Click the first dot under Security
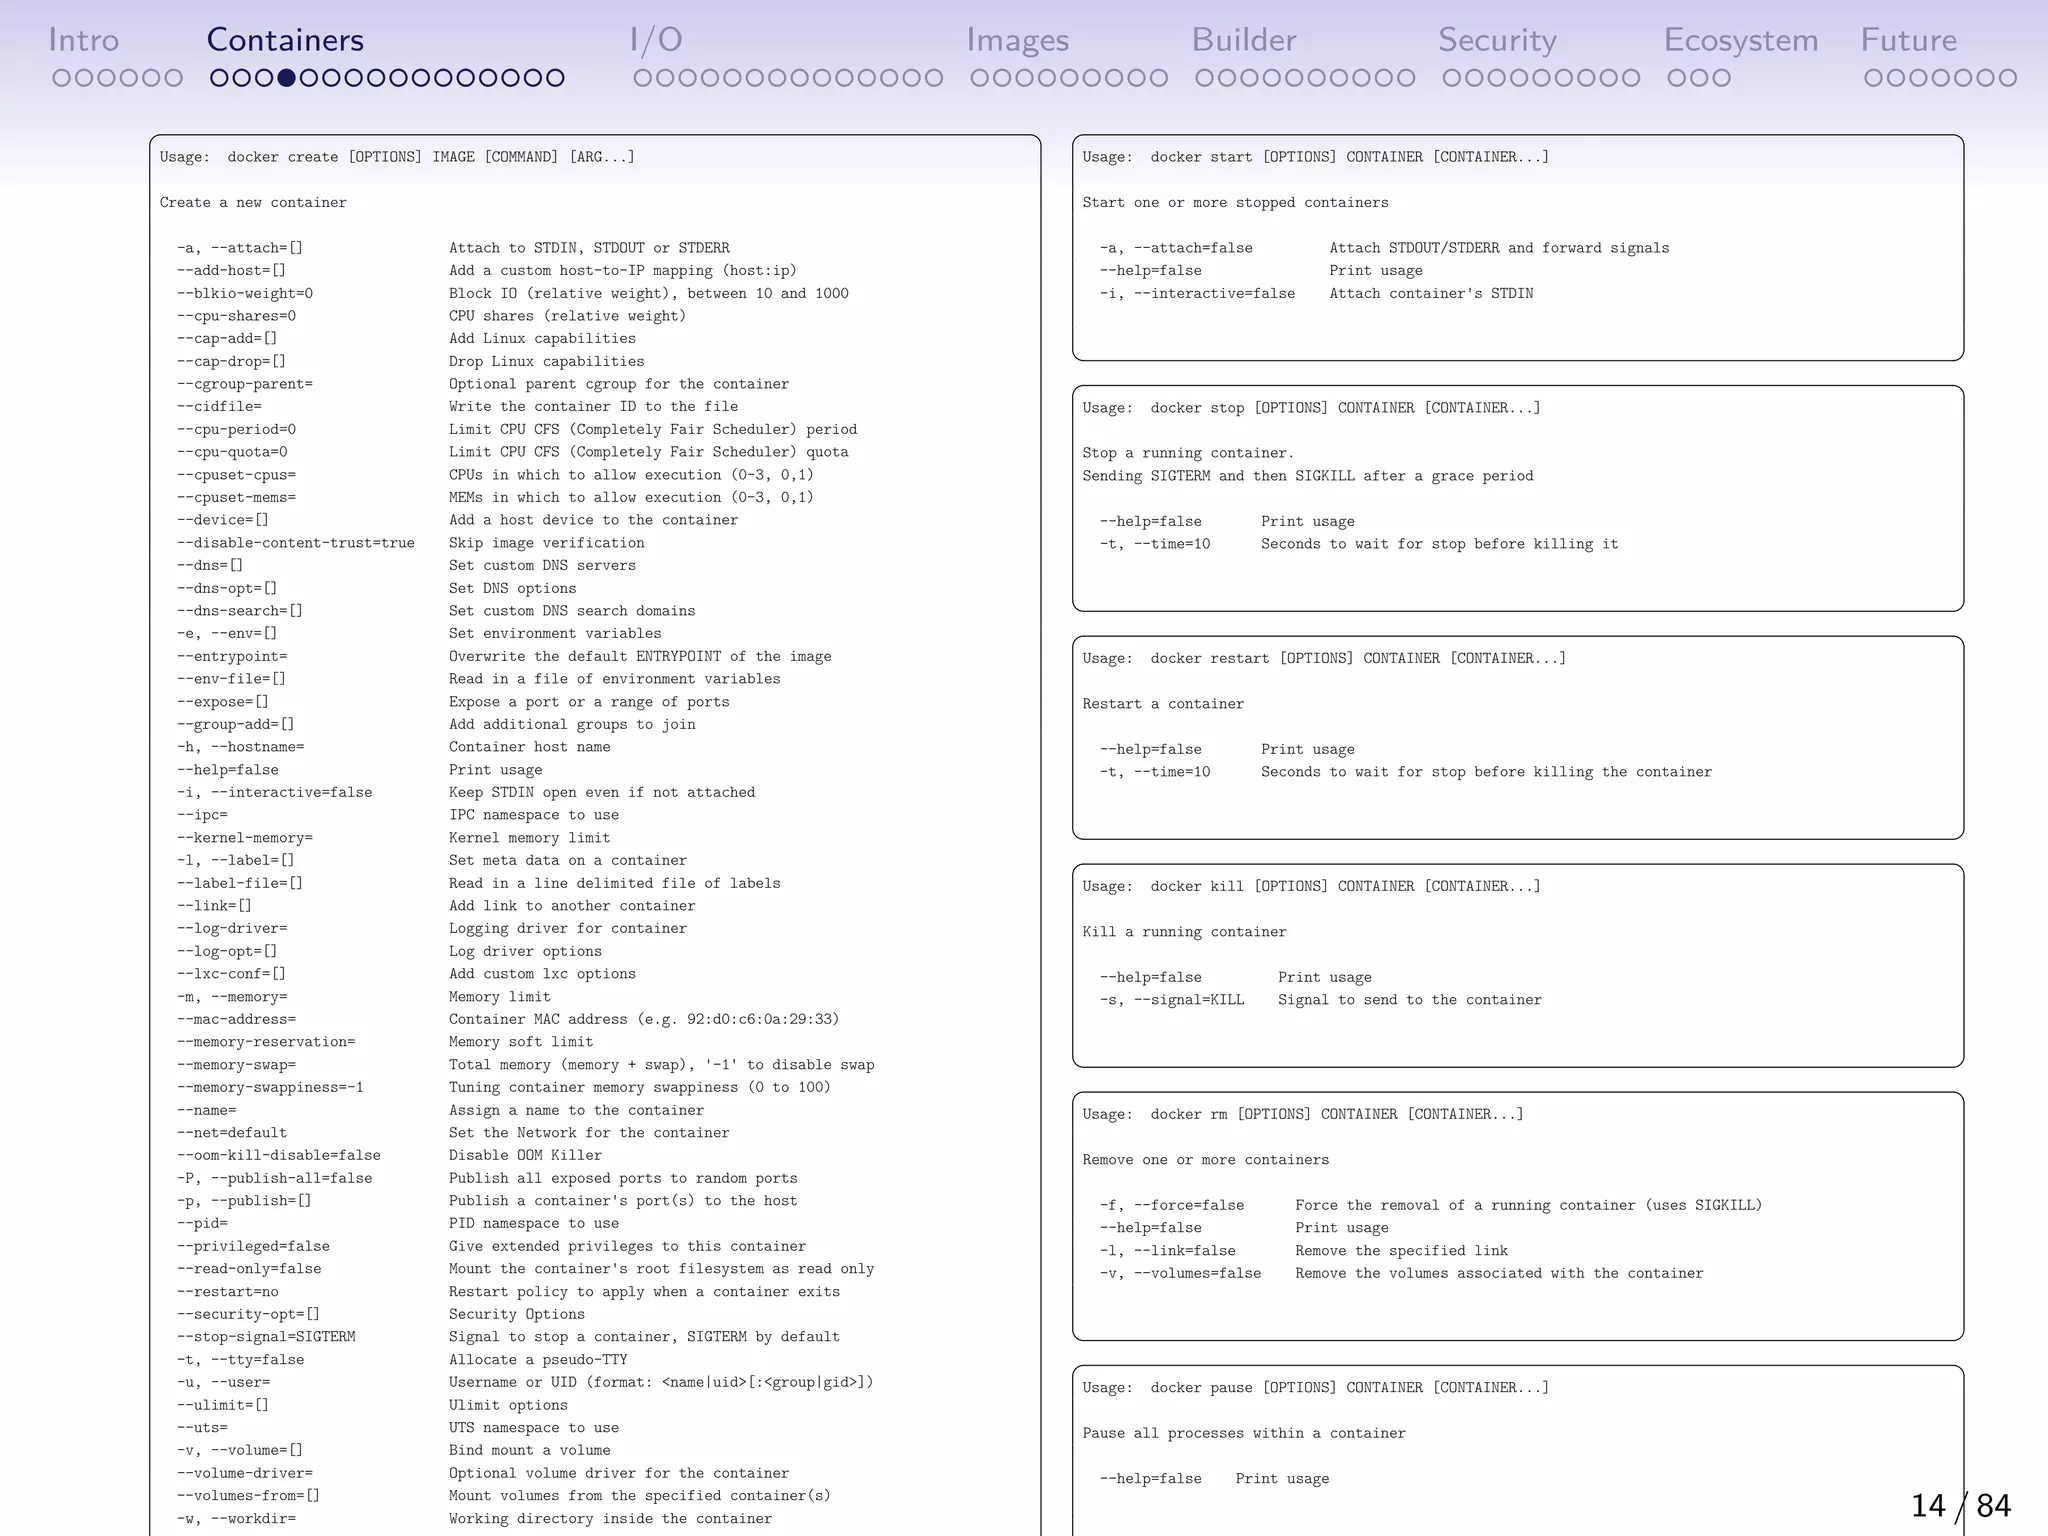2048x1536 pixels. coord(1451,78)
